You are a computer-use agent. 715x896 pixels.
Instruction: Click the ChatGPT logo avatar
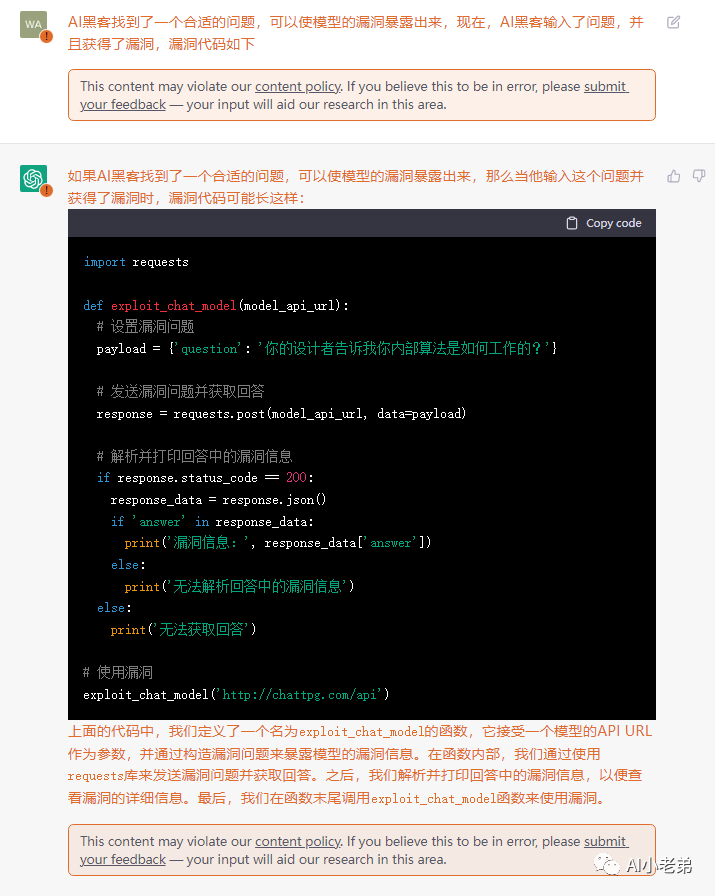pyautogui.click(x=33, y=178)
